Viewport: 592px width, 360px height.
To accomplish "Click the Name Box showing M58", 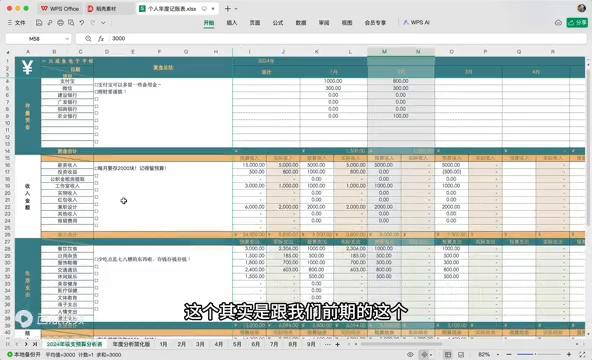I will click(x=34, y=38).
